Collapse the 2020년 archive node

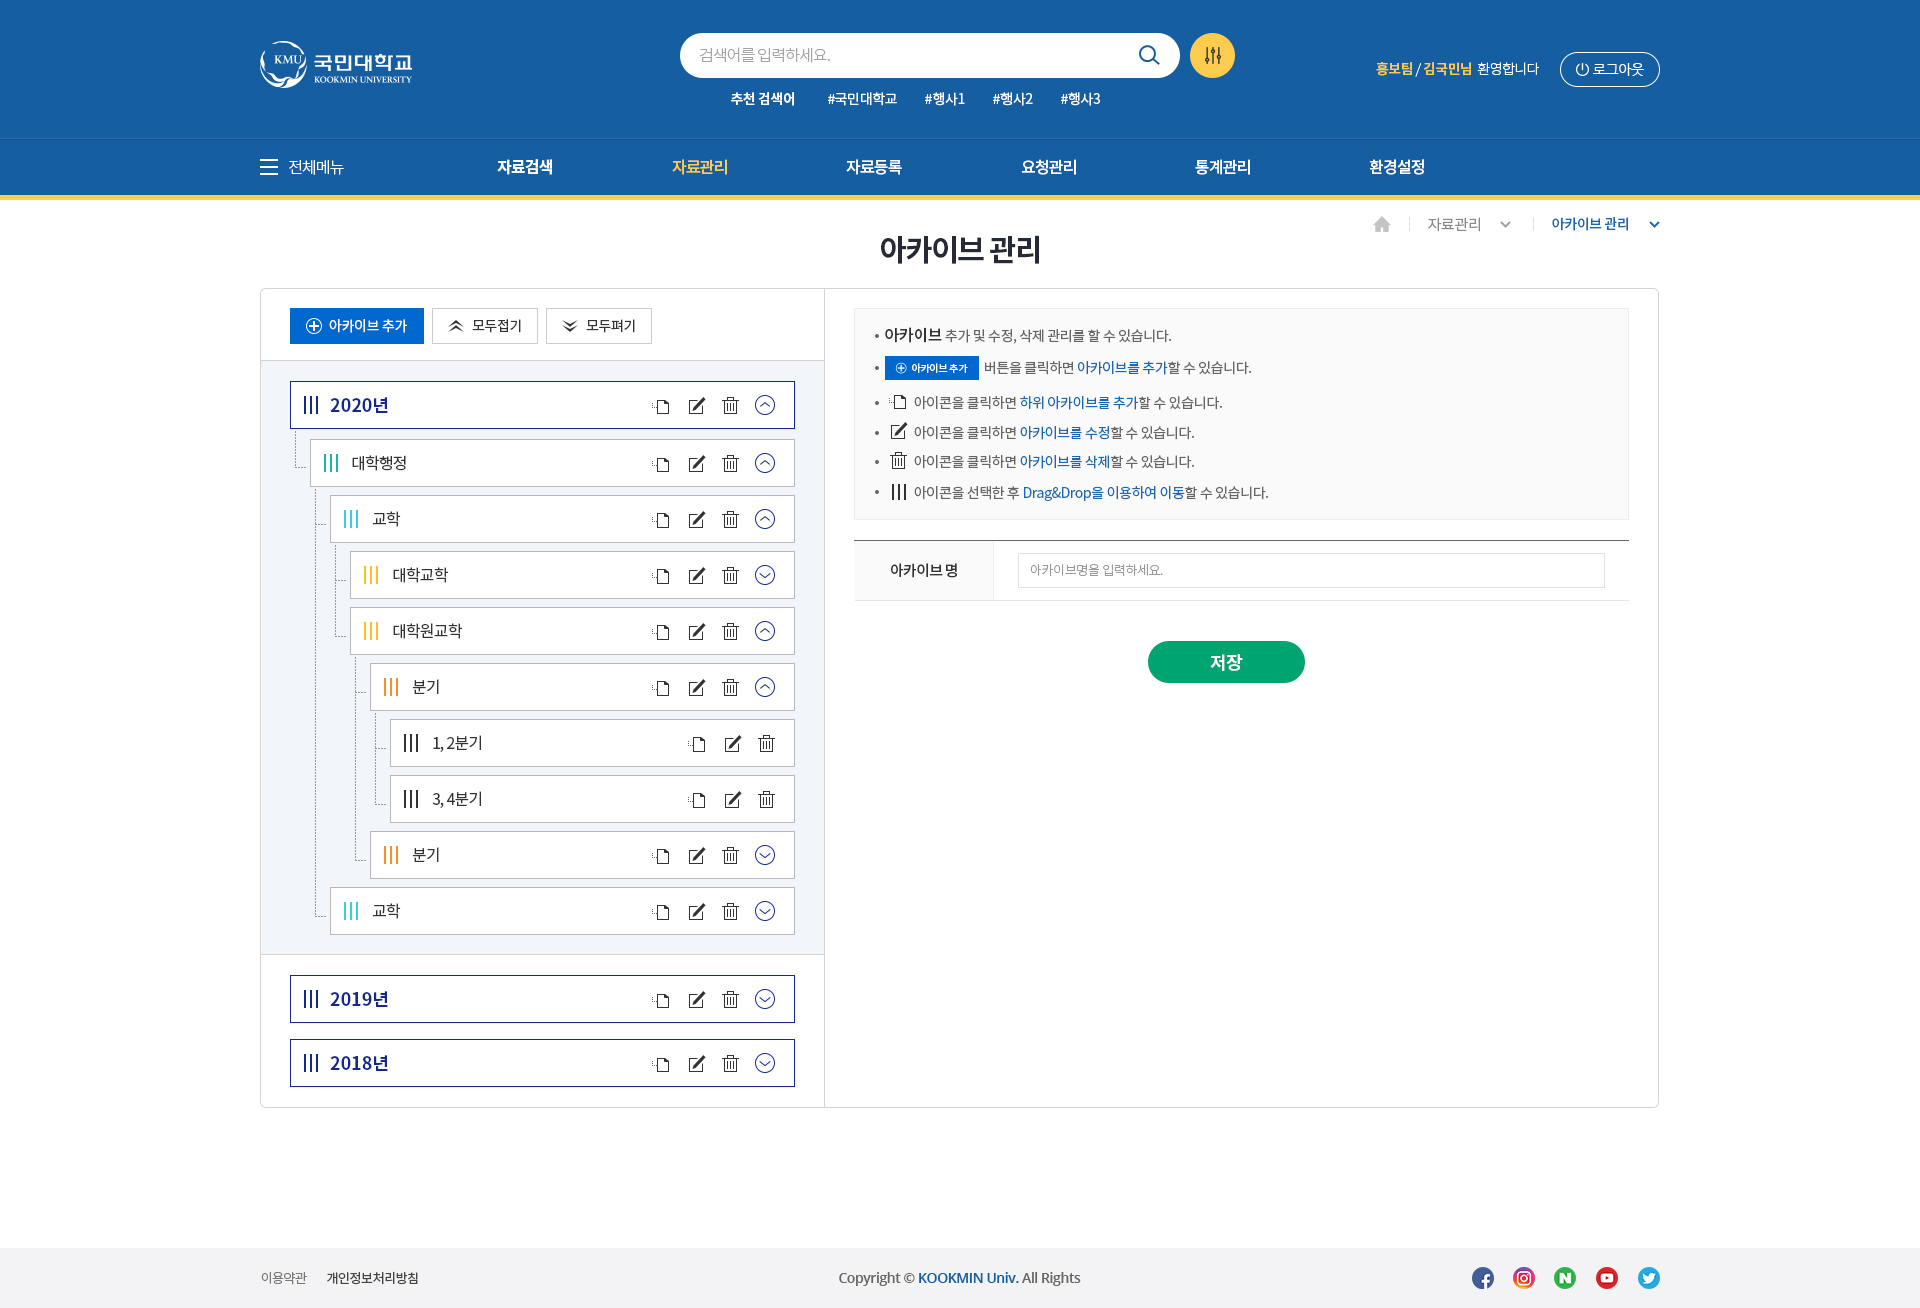coord(765,405)
